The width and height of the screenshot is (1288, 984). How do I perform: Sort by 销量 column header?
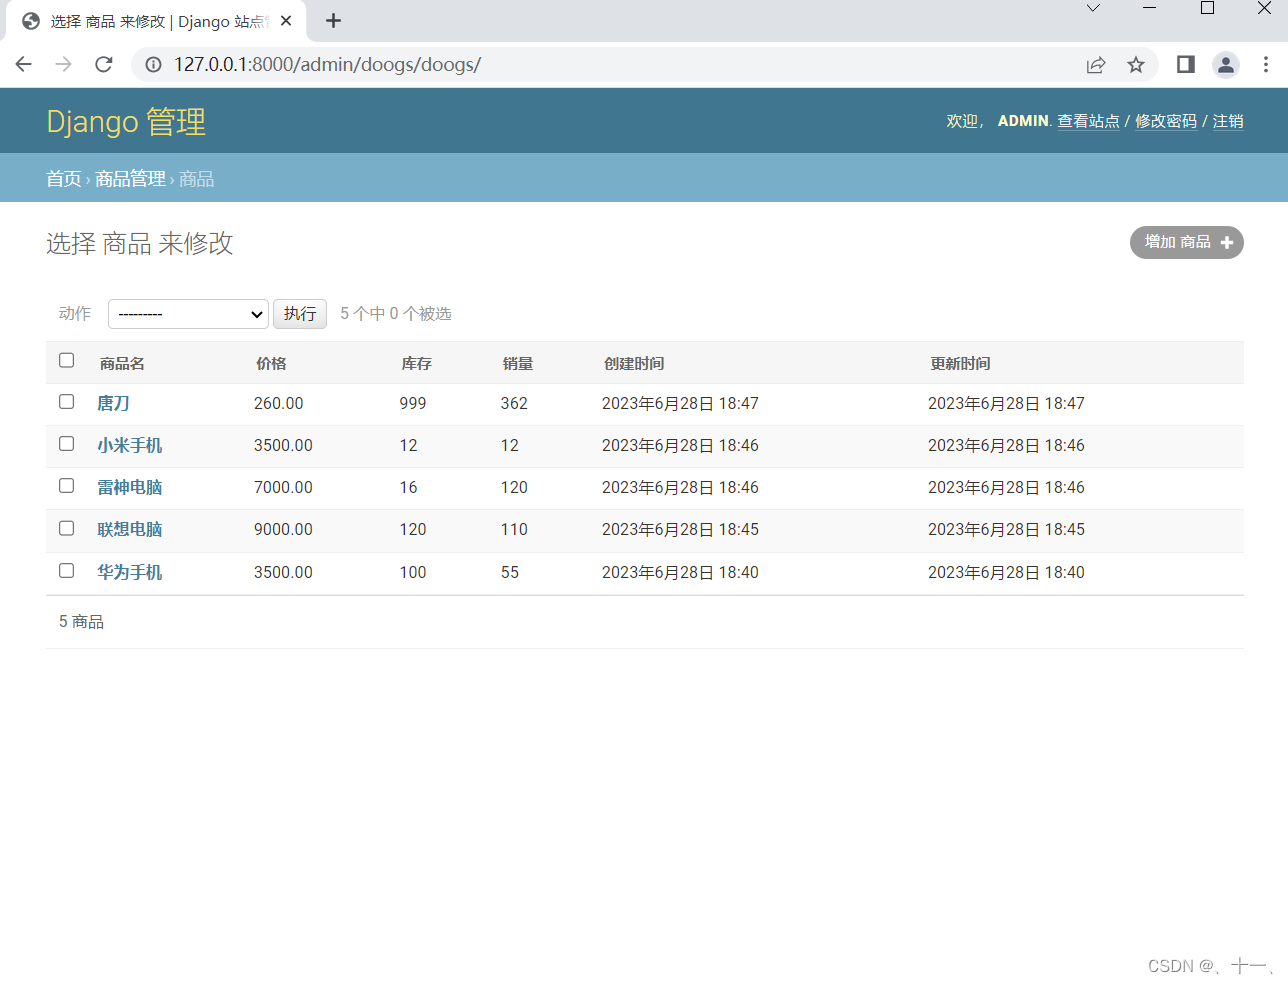pos(518,363)
